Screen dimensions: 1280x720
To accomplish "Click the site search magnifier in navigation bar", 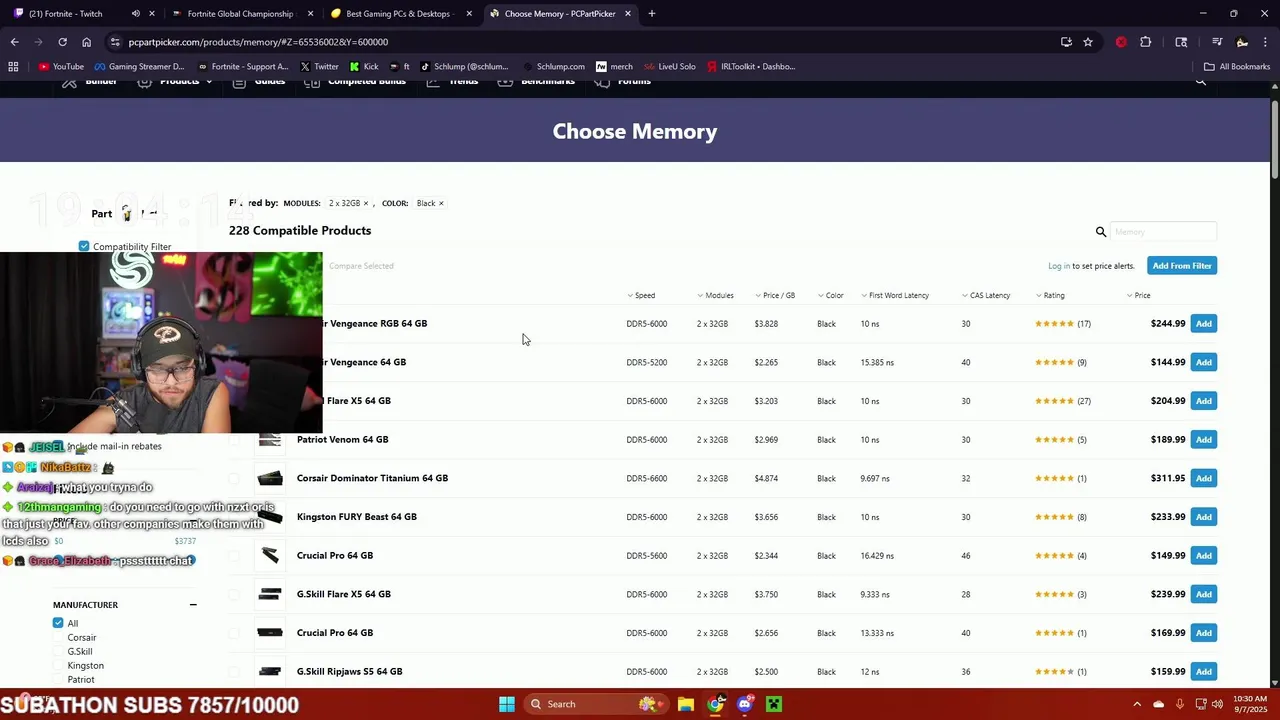I will 1201,82.
